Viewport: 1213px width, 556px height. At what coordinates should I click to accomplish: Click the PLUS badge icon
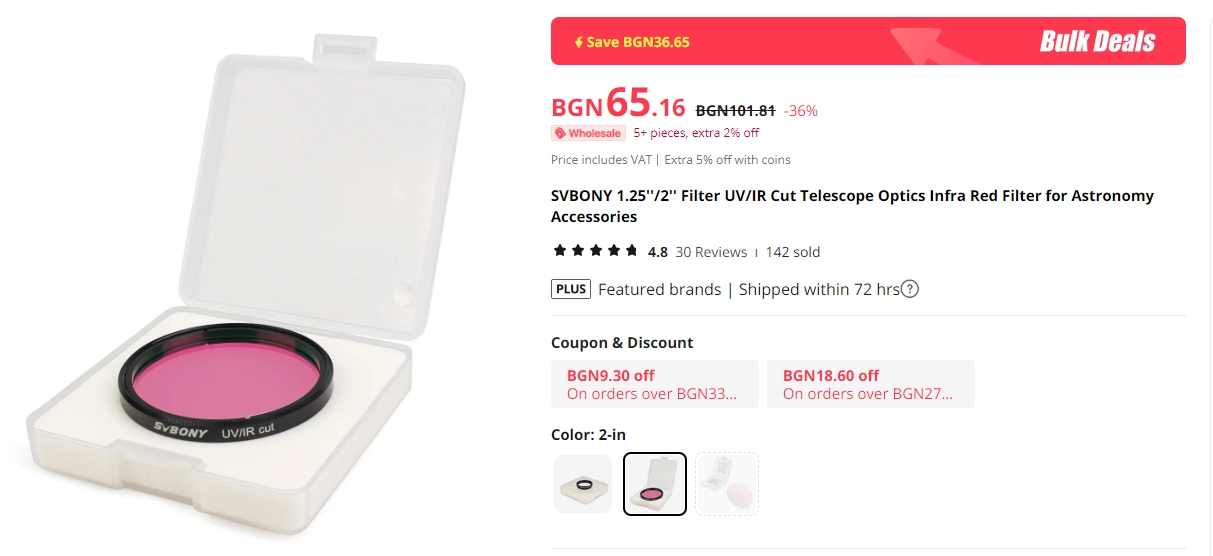pyautogui.click(x=571, y=289)
